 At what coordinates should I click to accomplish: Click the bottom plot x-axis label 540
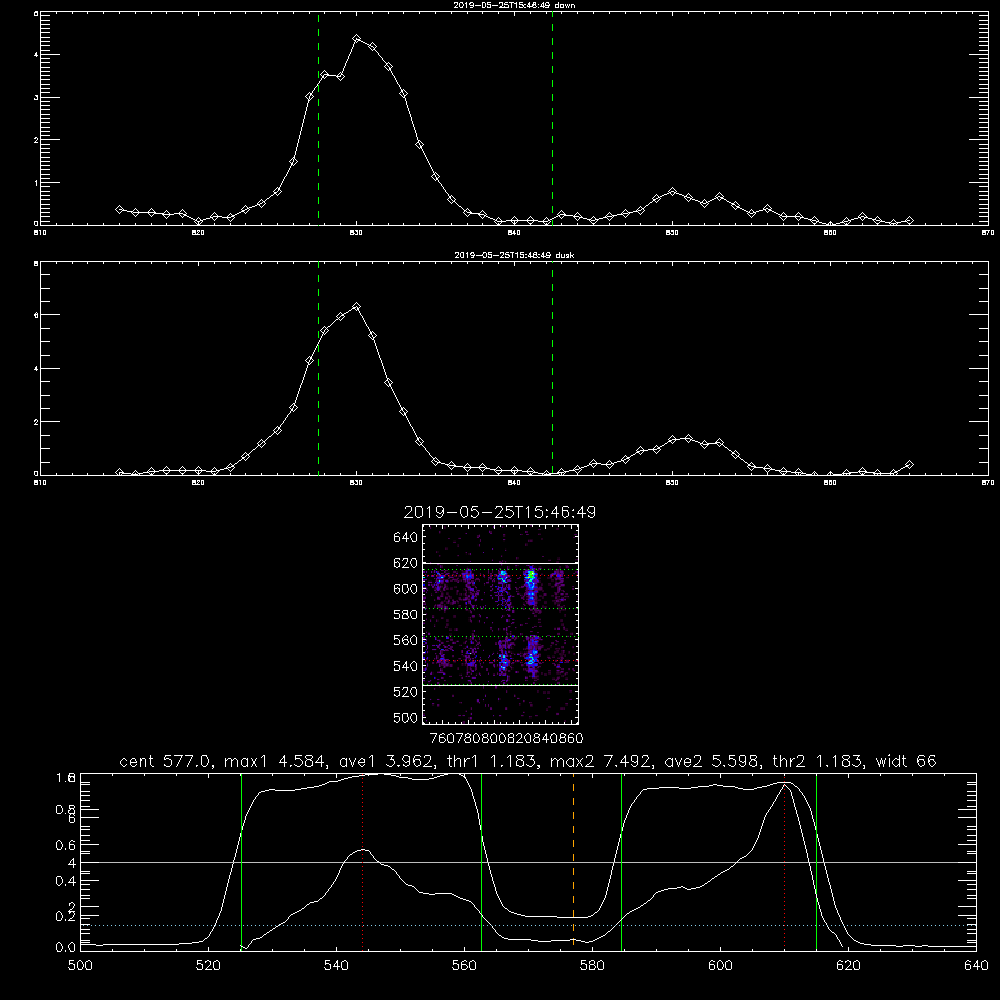(x=336, y=966)
